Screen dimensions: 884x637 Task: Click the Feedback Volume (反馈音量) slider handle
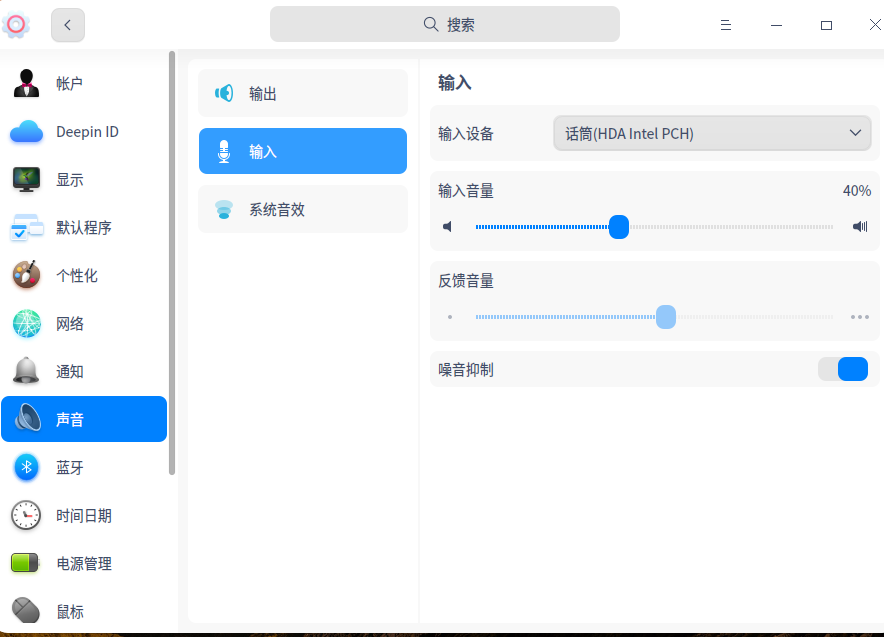pos(666,317)
